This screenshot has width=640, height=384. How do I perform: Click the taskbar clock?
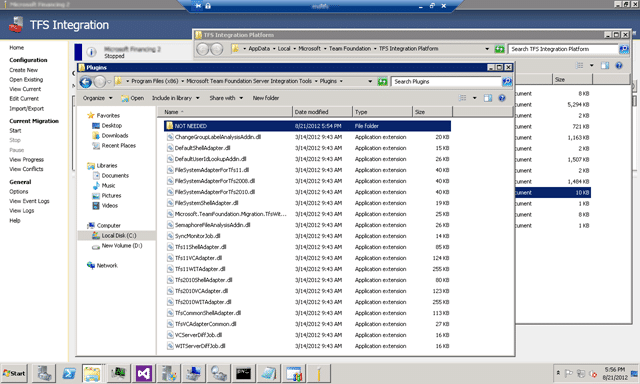pyautogui.click(x=615, y=373)
